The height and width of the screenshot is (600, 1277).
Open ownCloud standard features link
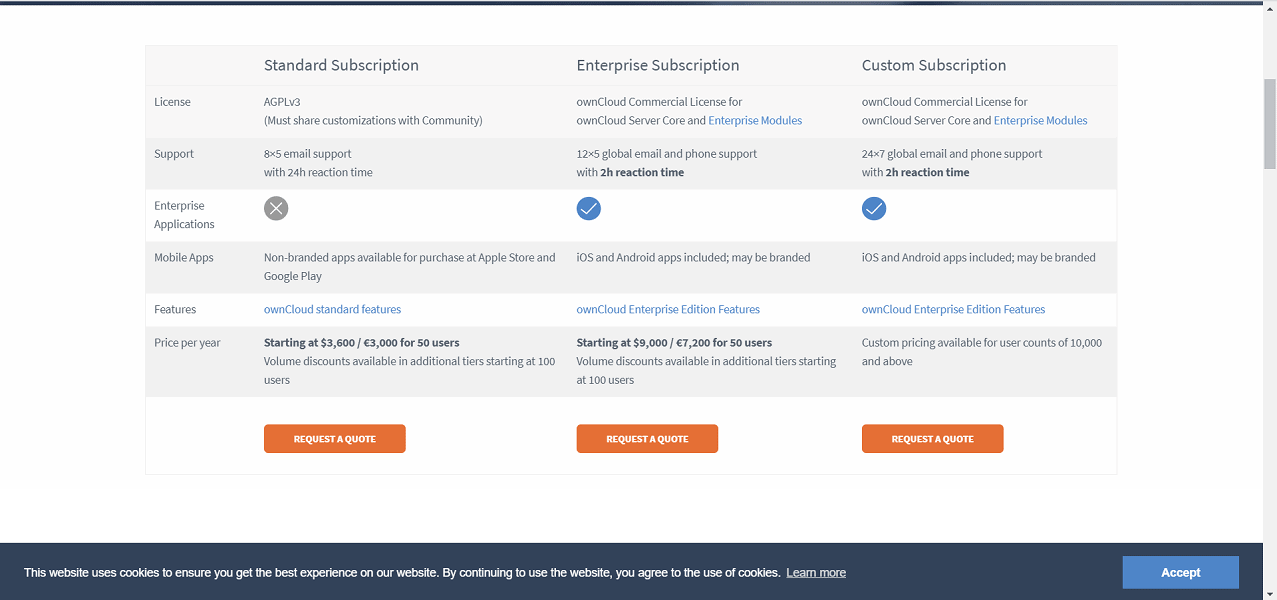tap(332, 309)
